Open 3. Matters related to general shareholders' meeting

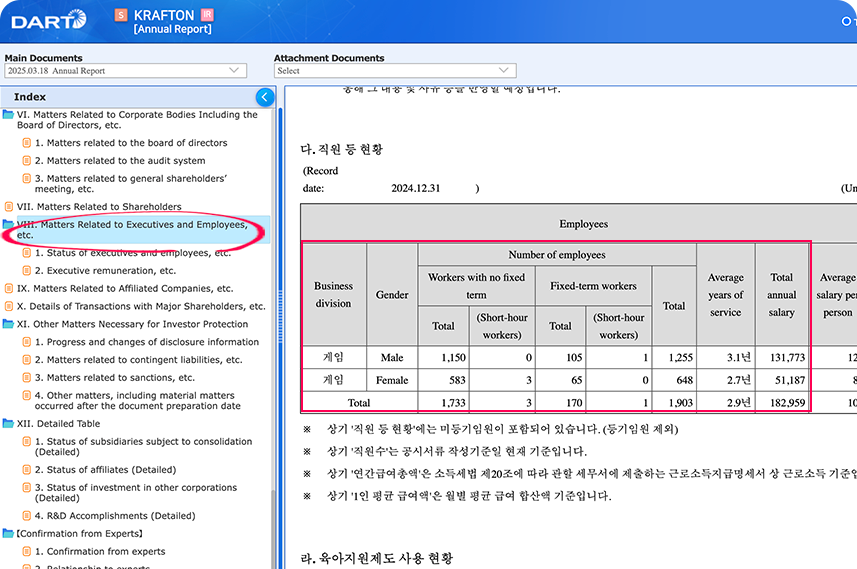131,184
